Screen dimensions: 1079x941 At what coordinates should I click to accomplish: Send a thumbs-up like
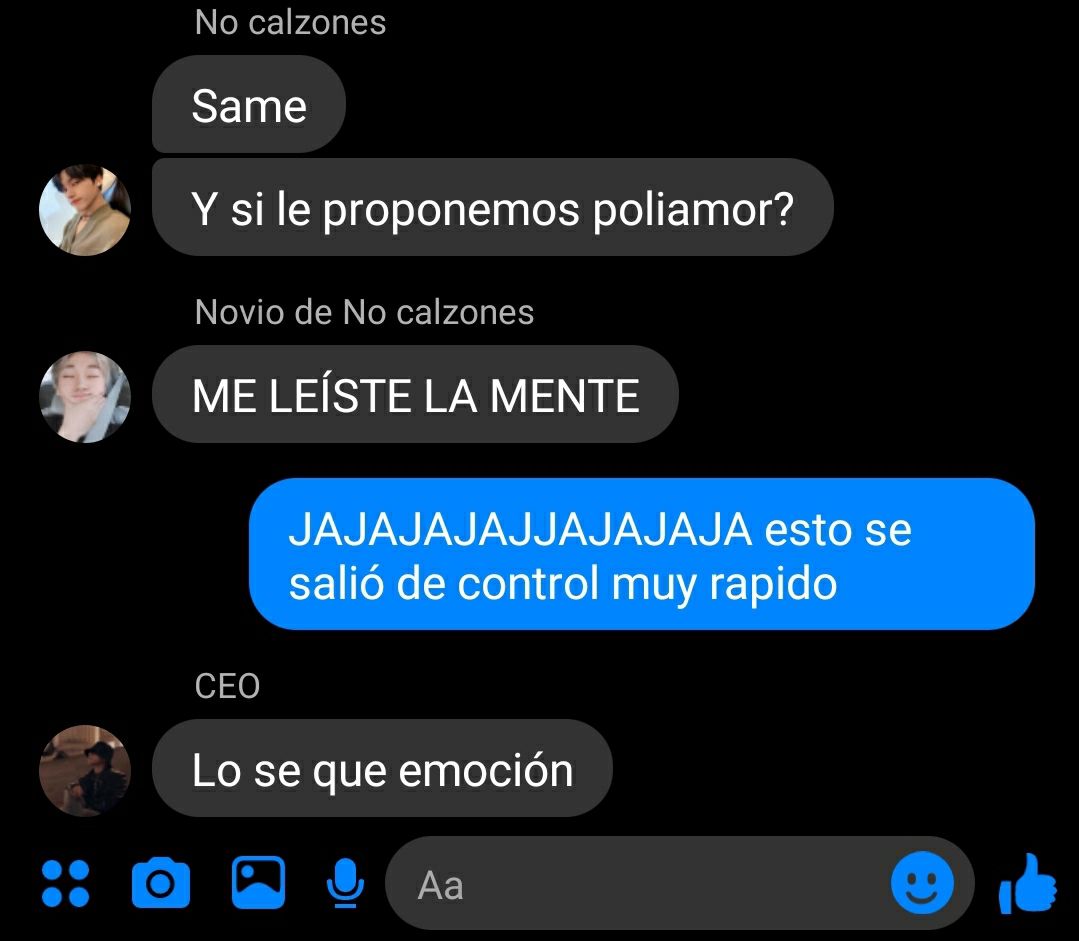[1027, 883]
